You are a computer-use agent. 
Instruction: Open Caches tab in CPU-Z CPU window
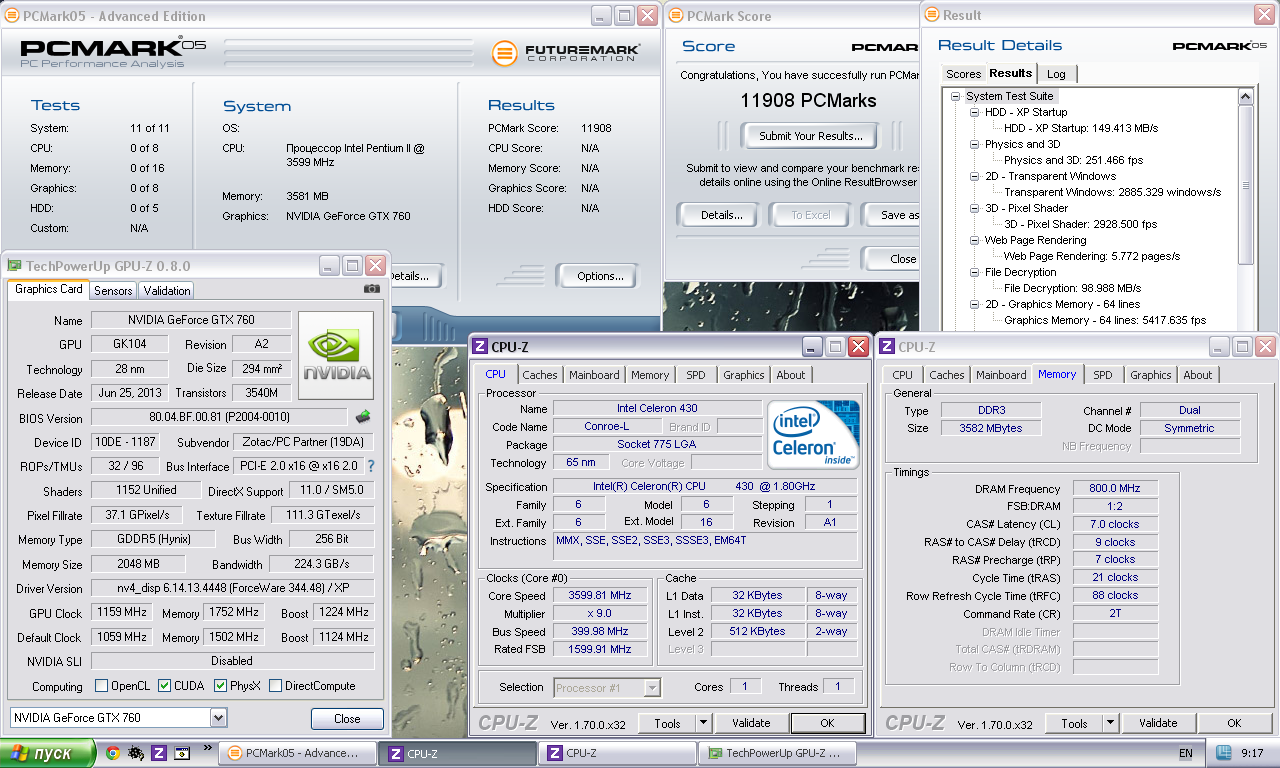tap(540, 375)
